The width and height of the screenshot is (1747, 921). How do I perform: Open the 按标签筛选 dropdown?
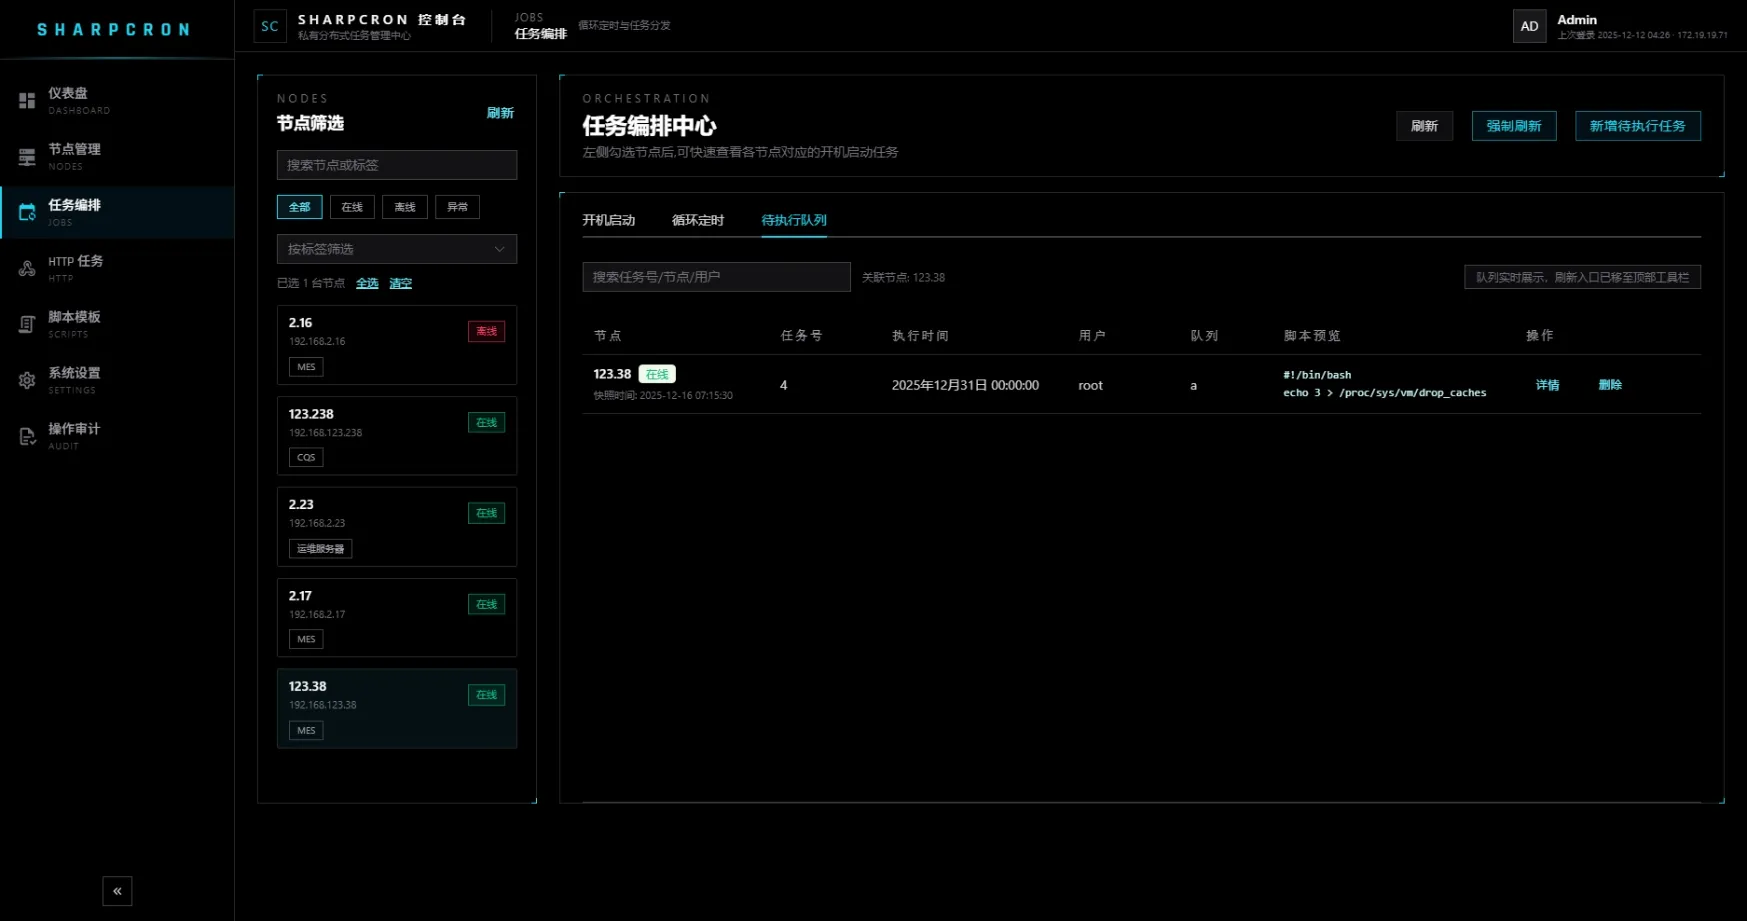(396, 249)
